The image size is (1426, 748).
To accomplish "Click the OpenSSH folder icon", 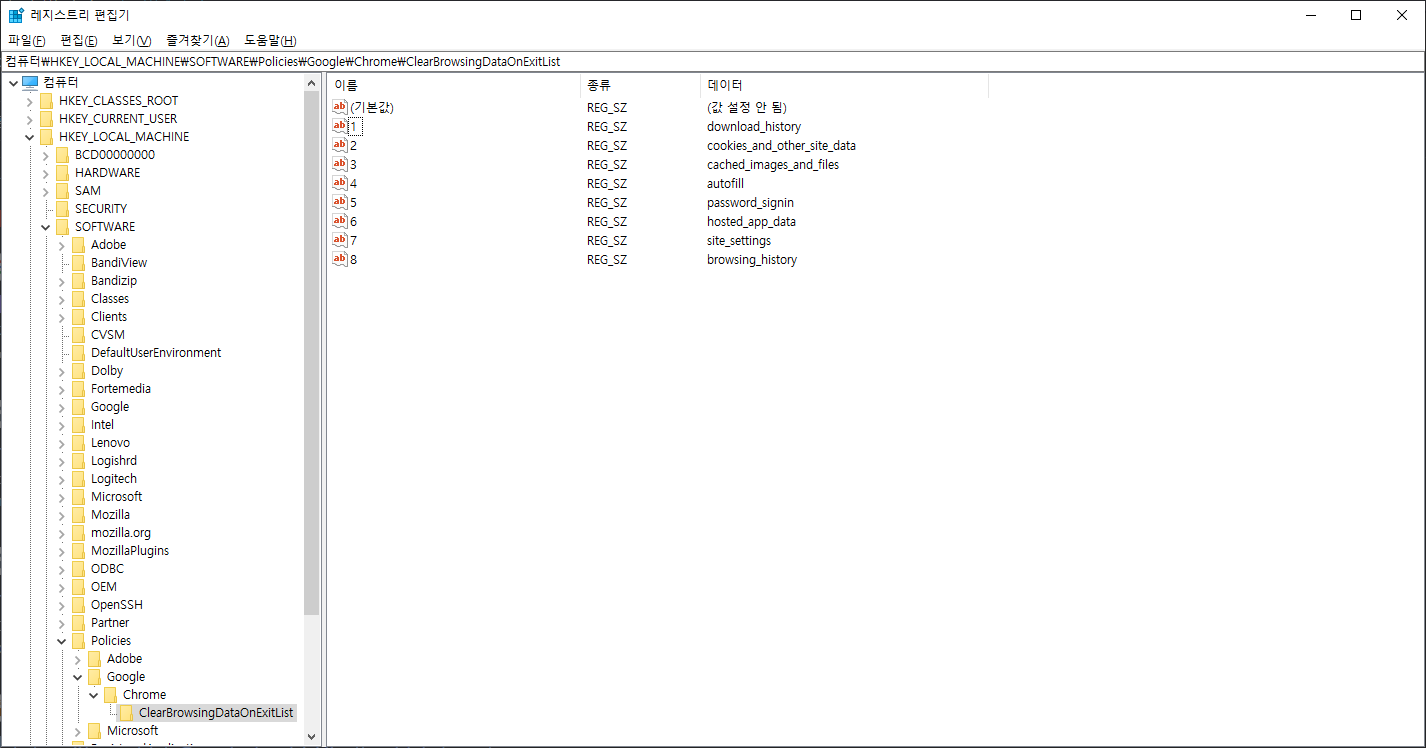I will click(x=78, y=604).
